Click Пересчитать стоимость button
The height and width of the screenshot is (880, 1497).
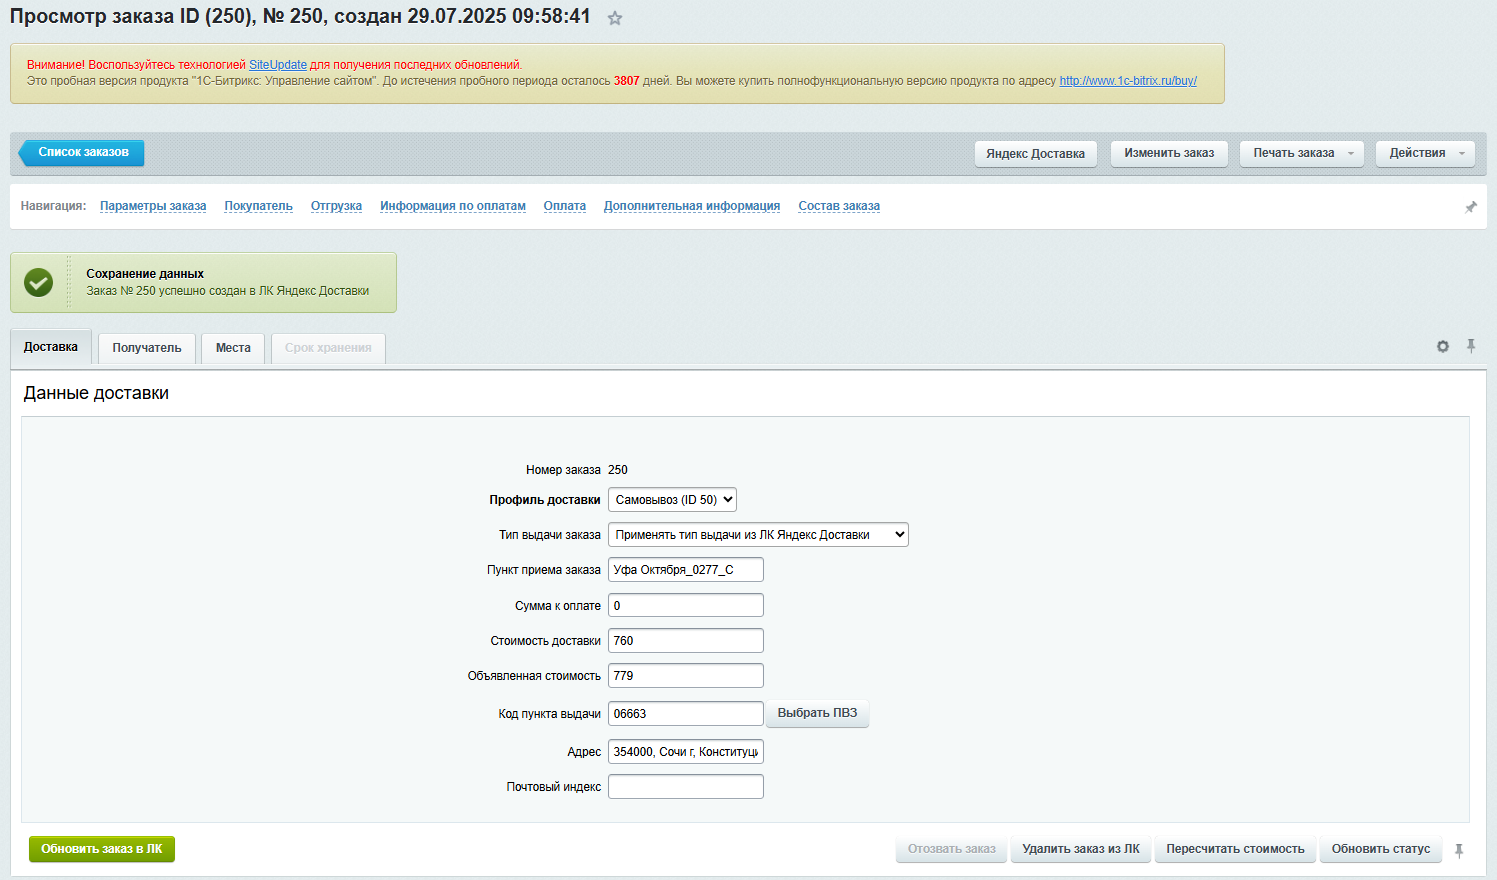[x=1235, y=849]
